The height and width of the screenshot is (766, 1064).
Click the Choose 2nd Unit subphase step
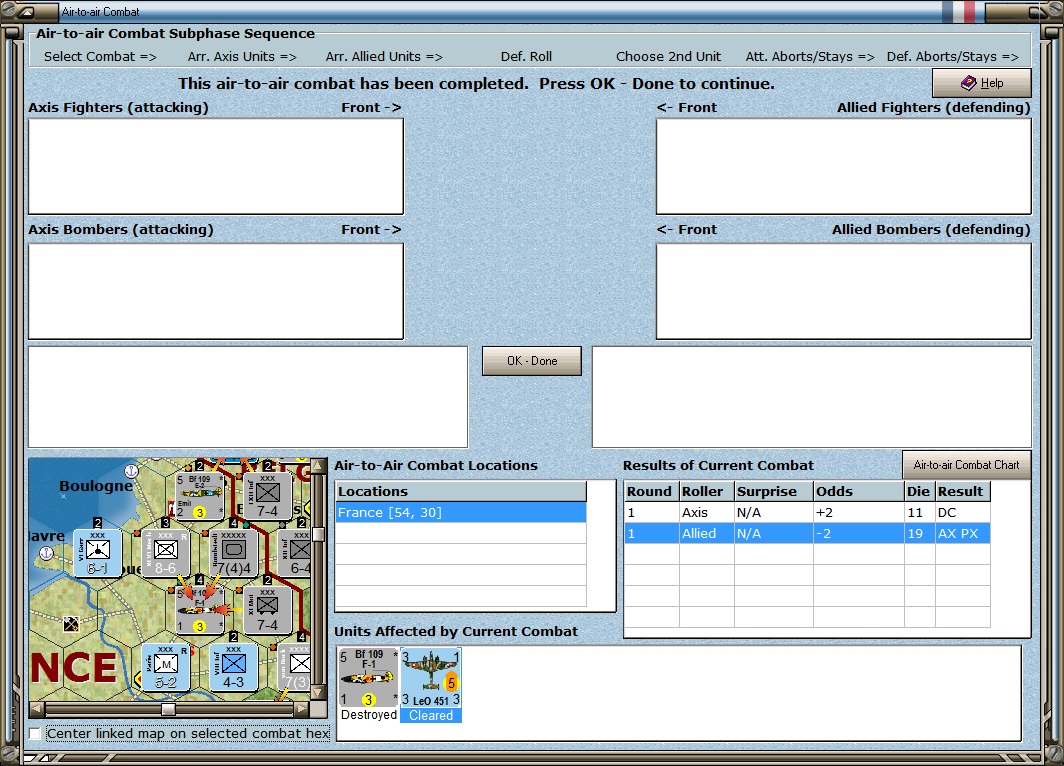click(668, 57)
